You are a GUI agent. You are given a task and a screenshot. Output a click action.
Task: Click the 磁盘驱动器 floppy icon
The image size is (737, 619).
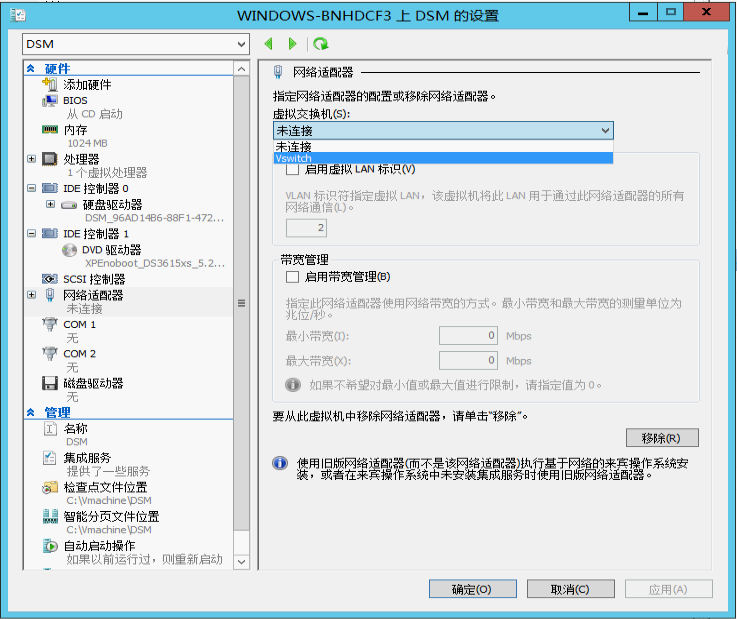tap(49, 383)
